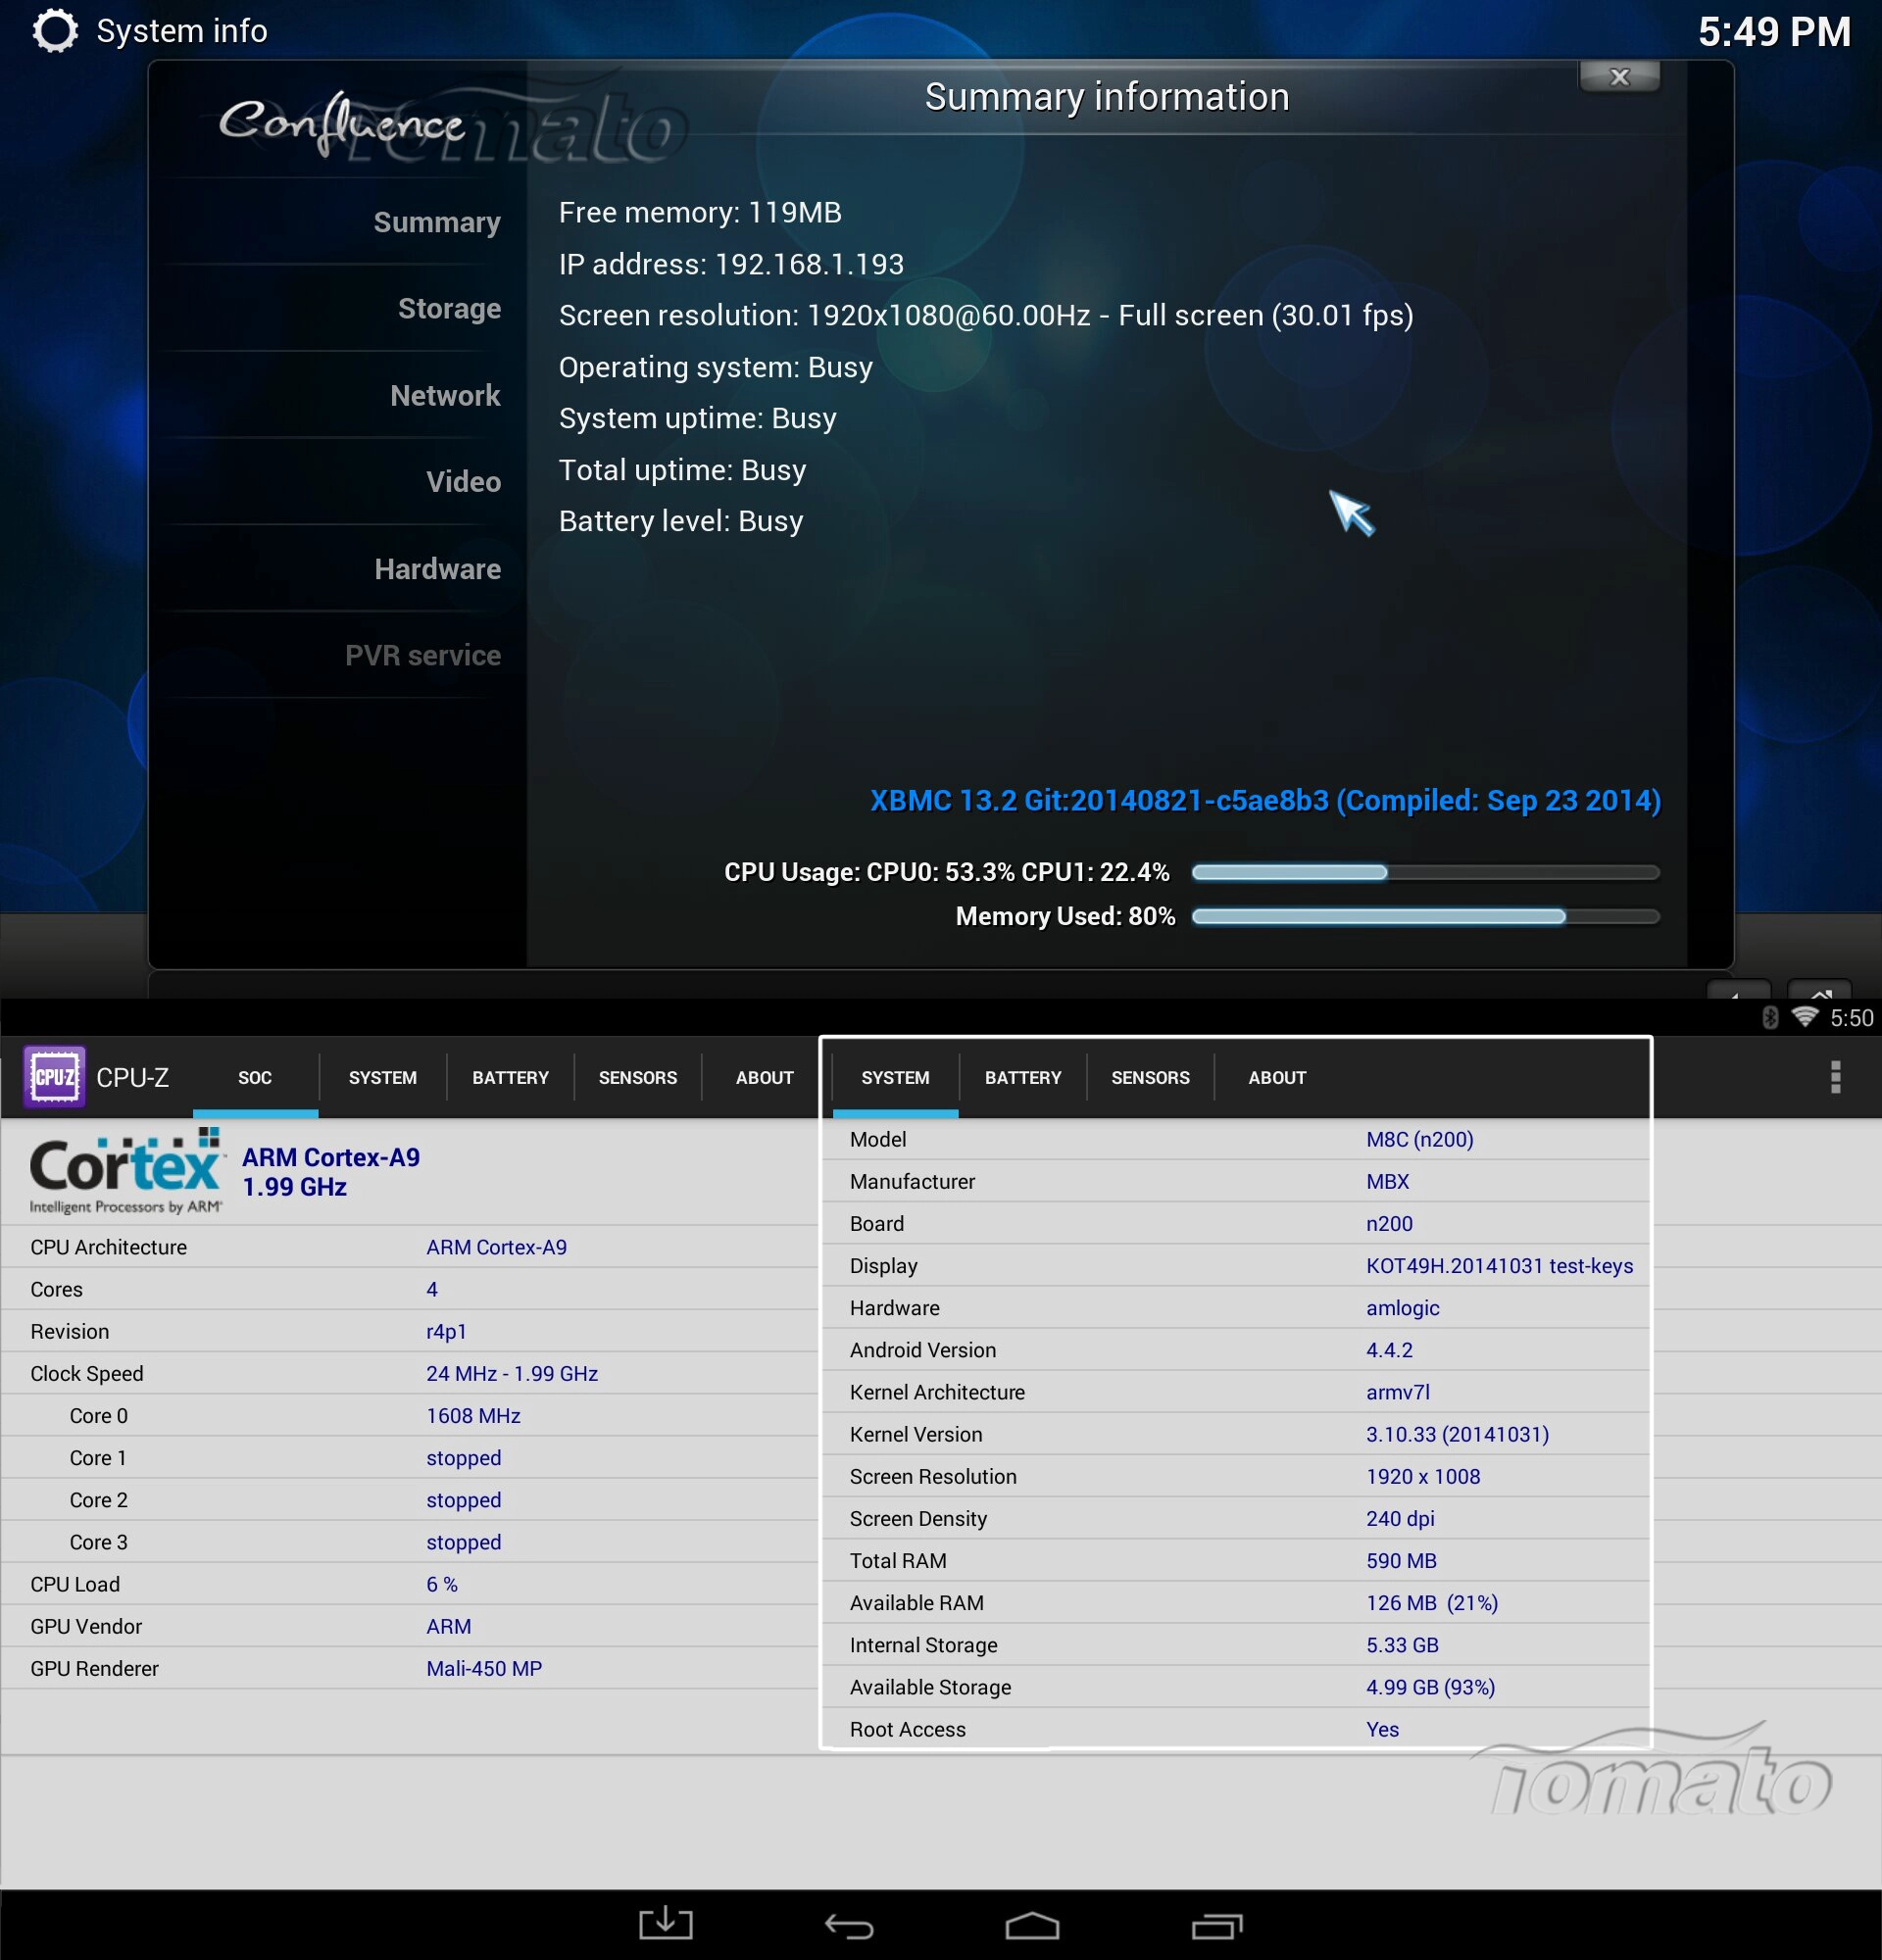The image size is (1882, 1960).
Task: Open the Summary section
Action: [x=437, y=222]
